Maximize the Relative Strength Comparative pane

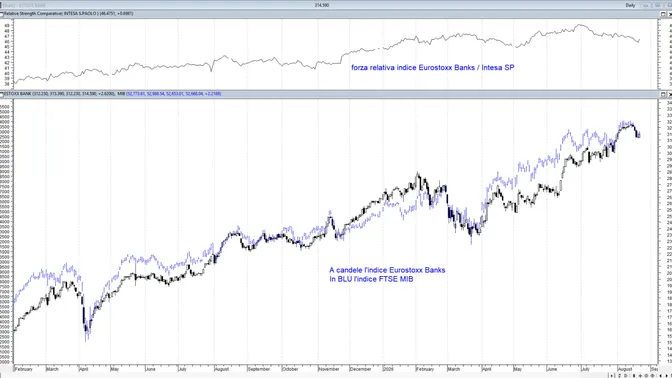coord(663,14)
